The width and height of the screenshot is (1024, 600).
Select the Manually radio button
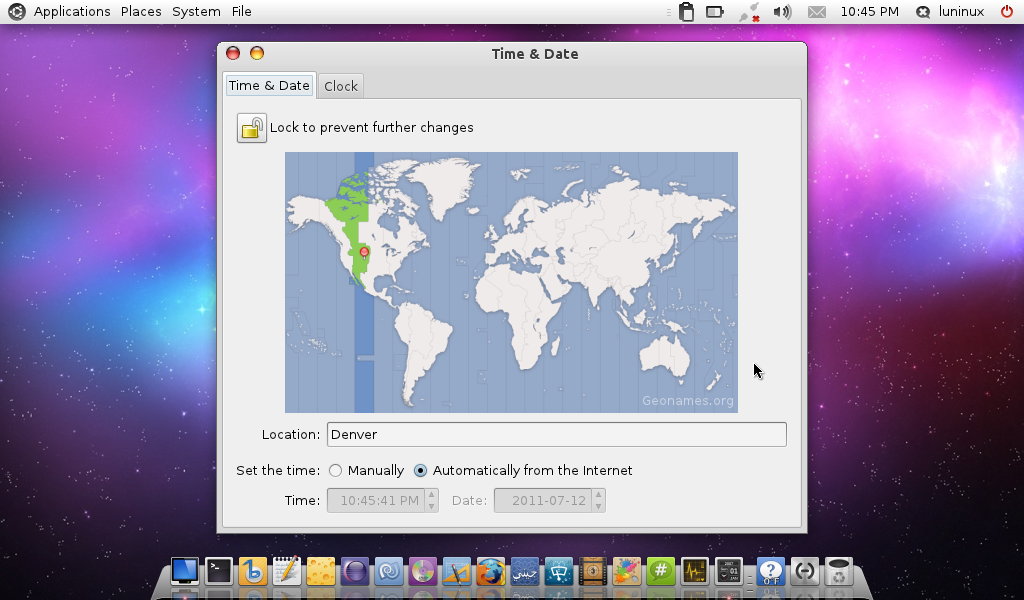point(336,470)
